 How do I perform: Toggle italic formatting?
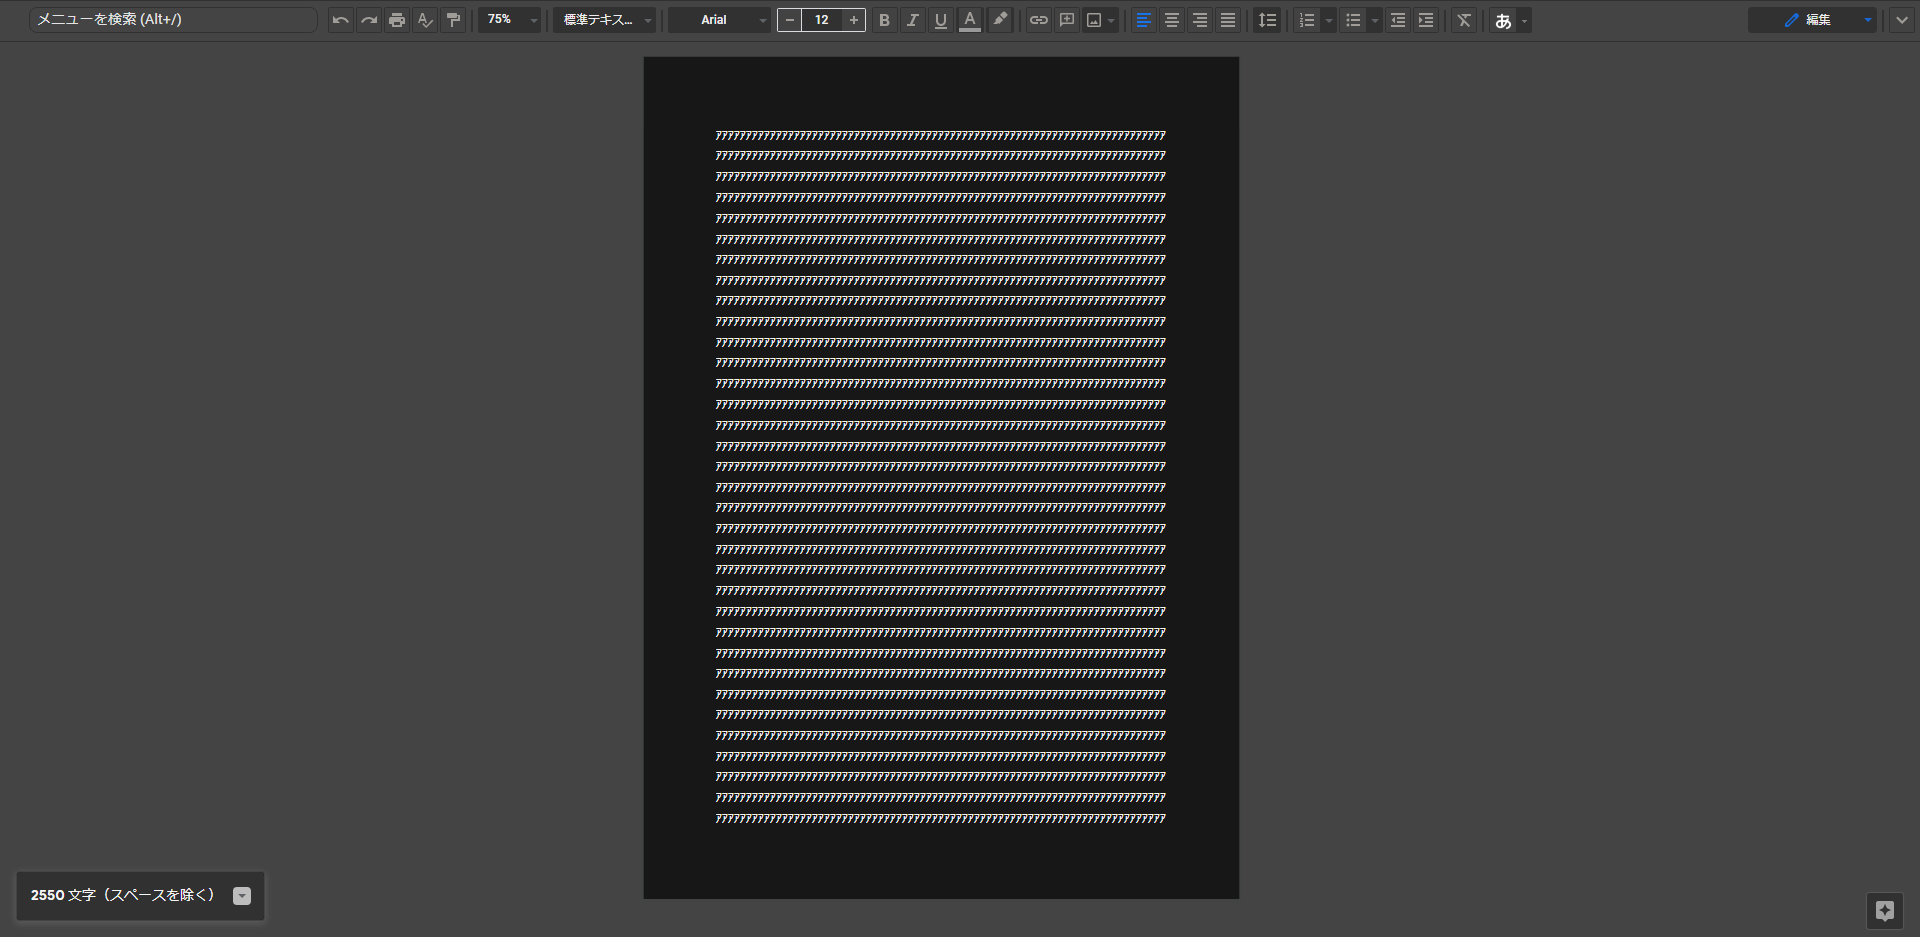click(912, 20)
